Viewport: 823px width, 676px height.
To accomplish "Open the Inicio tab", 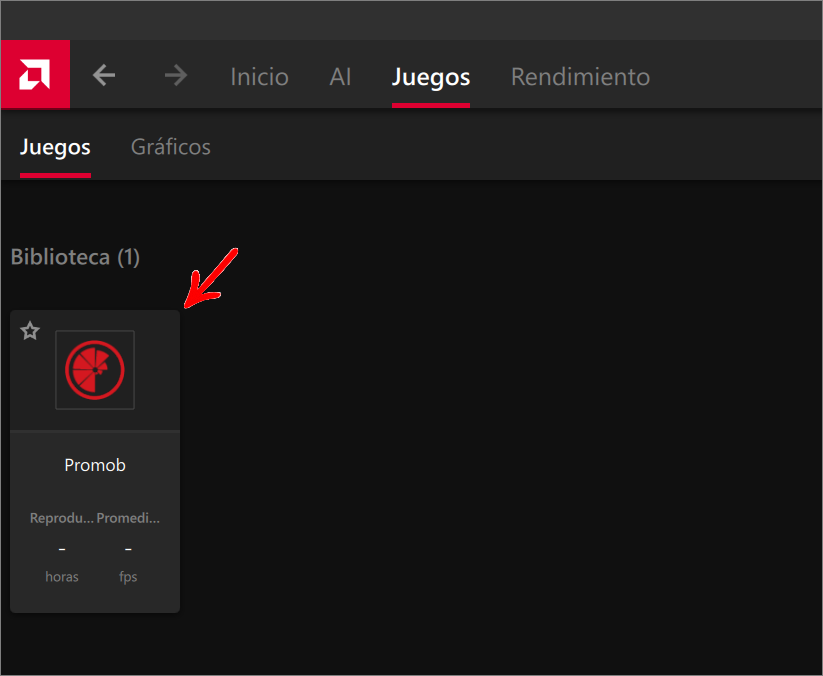I will tap(259, 77).
